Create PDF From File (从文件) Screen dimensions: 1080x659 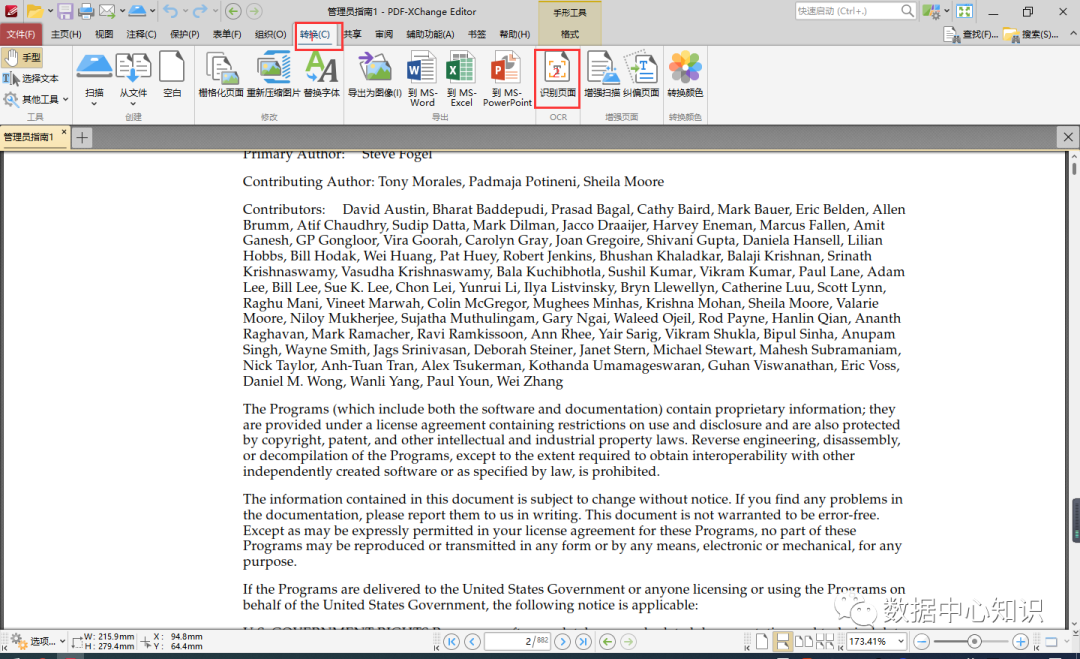[133, 78]
